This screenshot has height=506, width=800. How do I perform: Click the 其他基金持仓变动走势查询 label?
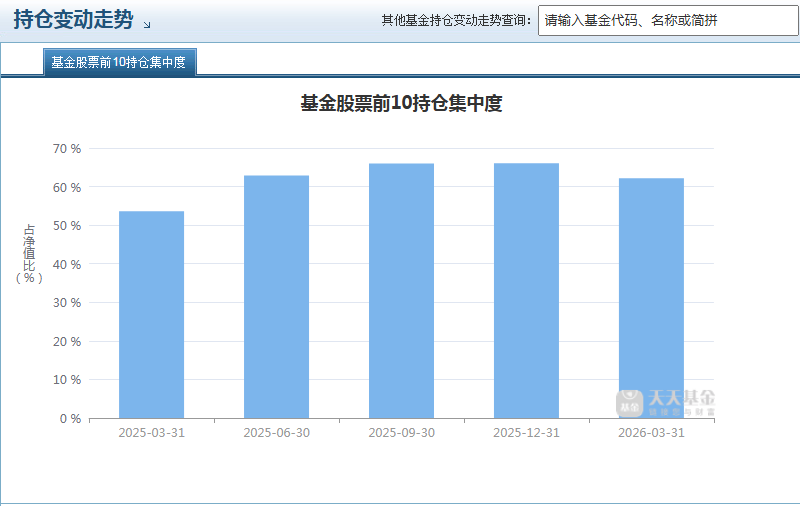456,20
